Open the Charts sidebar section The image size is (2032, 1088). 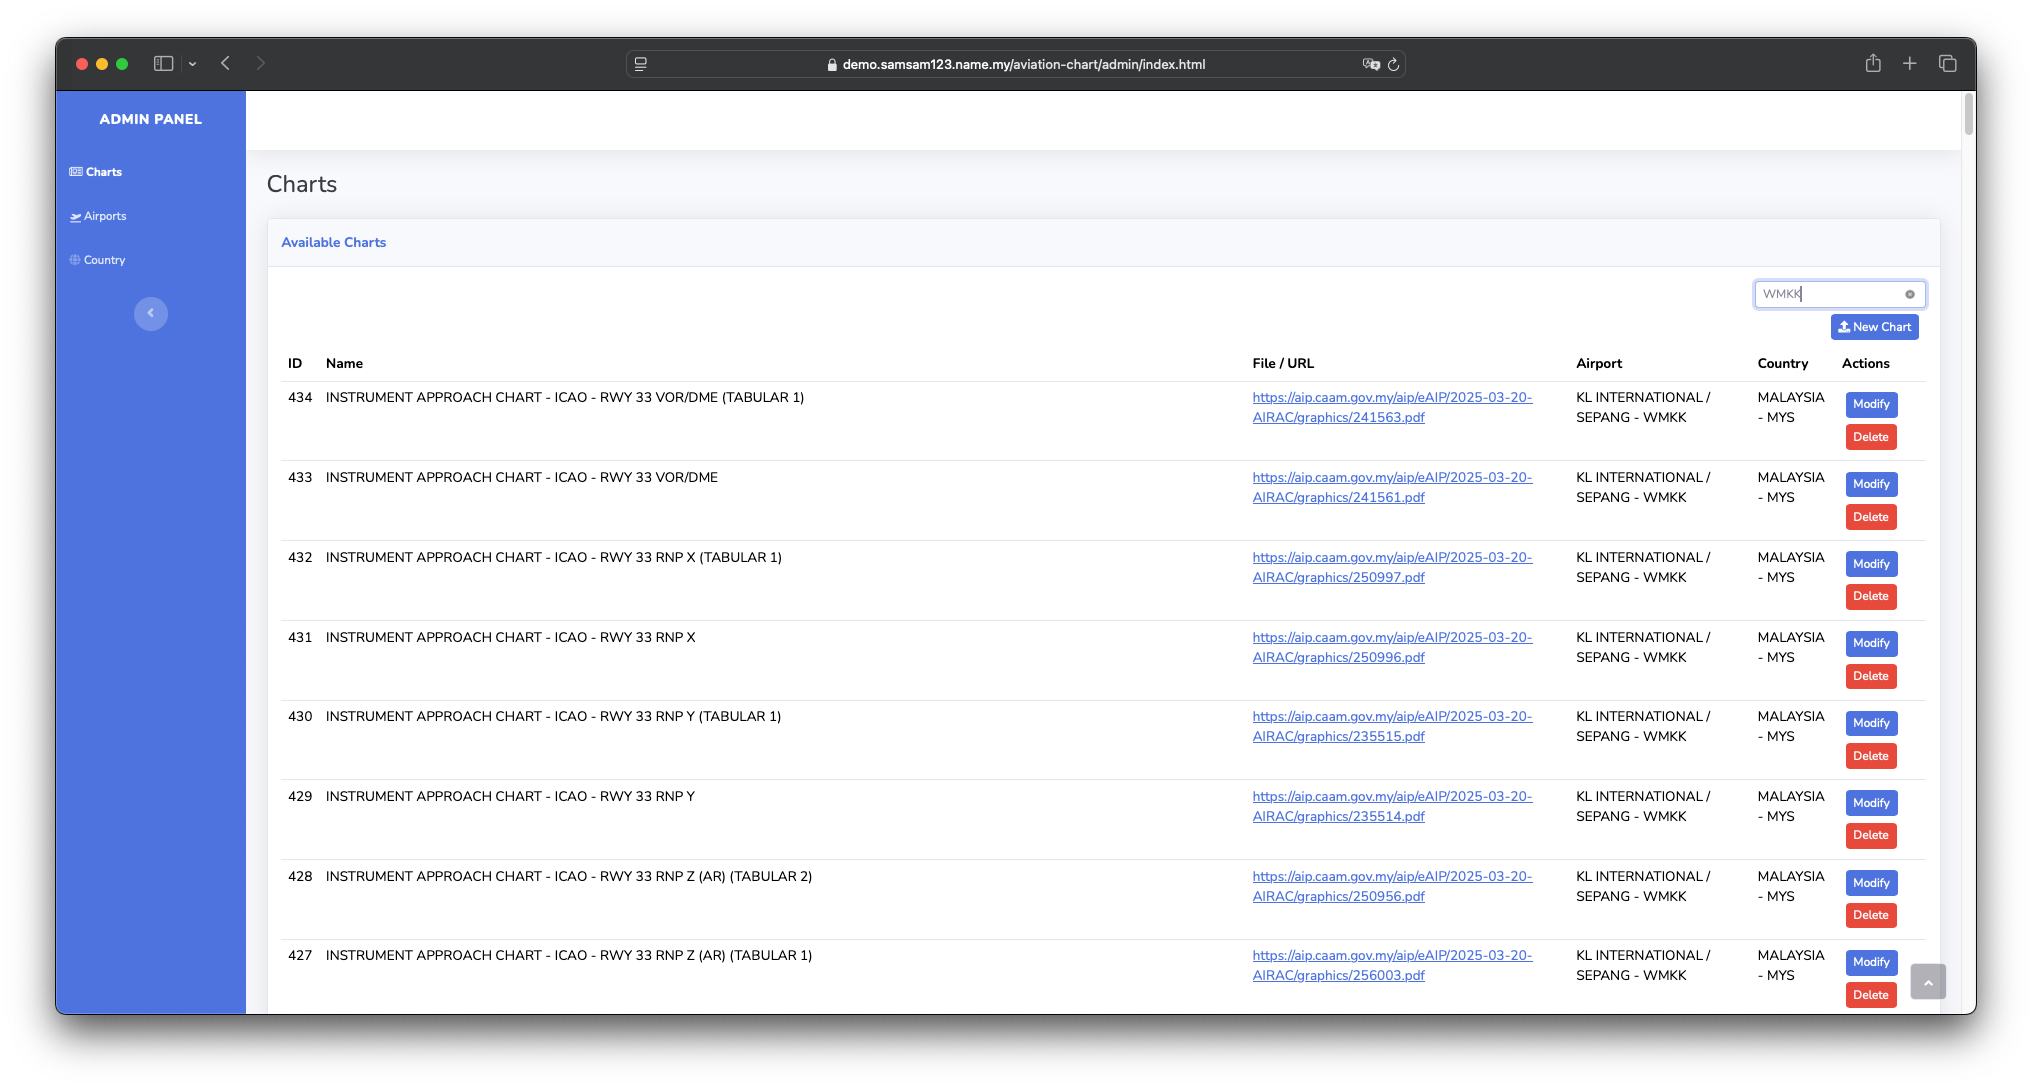pyautogui.click(x=96, y=172)
